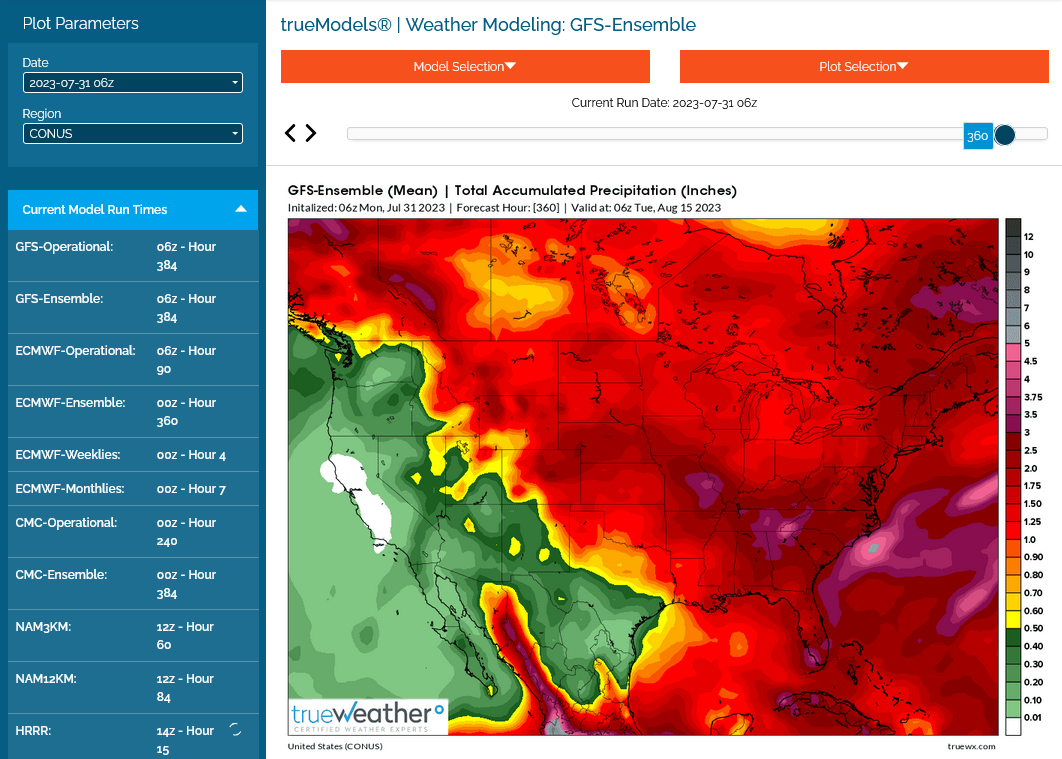Viewport: 1062px width, 759px height.
Task: Select the ECMWF-Weeklies model row
Action: [x=133, y=454]
